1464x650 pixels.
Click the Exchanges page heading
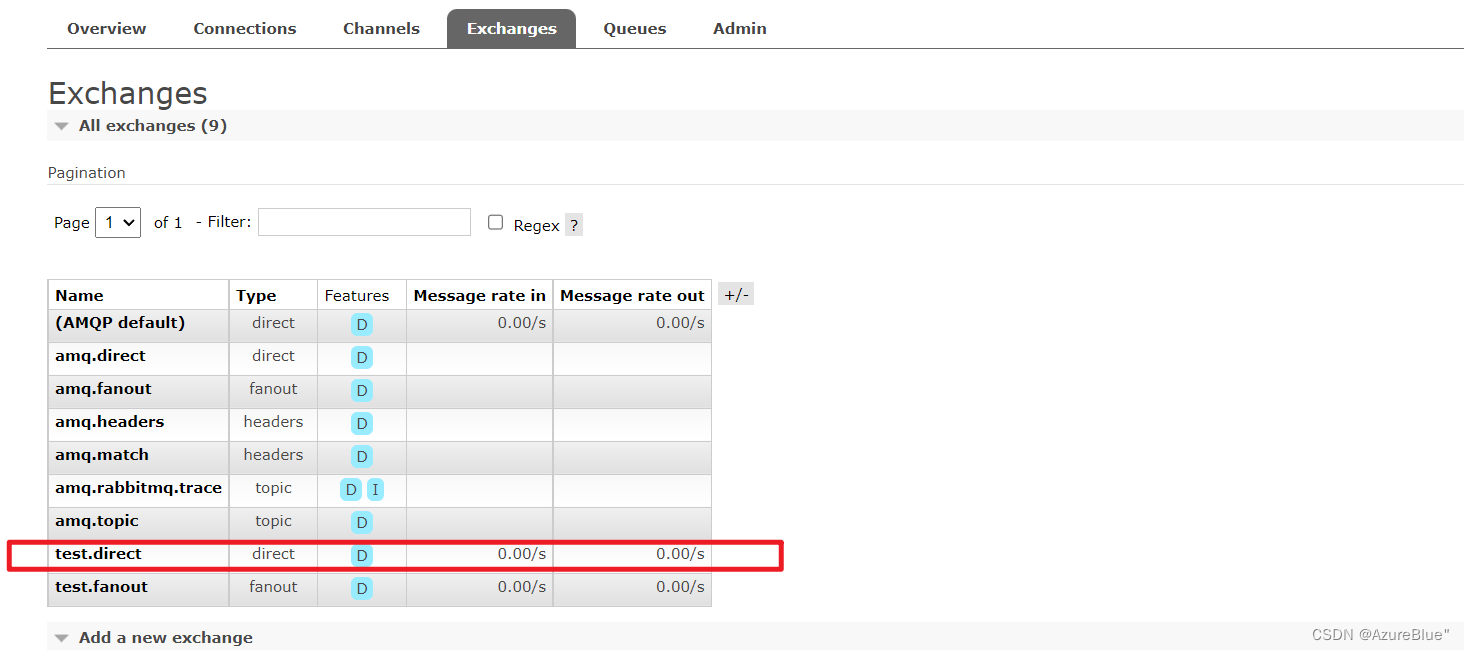(x=128, y=93)
